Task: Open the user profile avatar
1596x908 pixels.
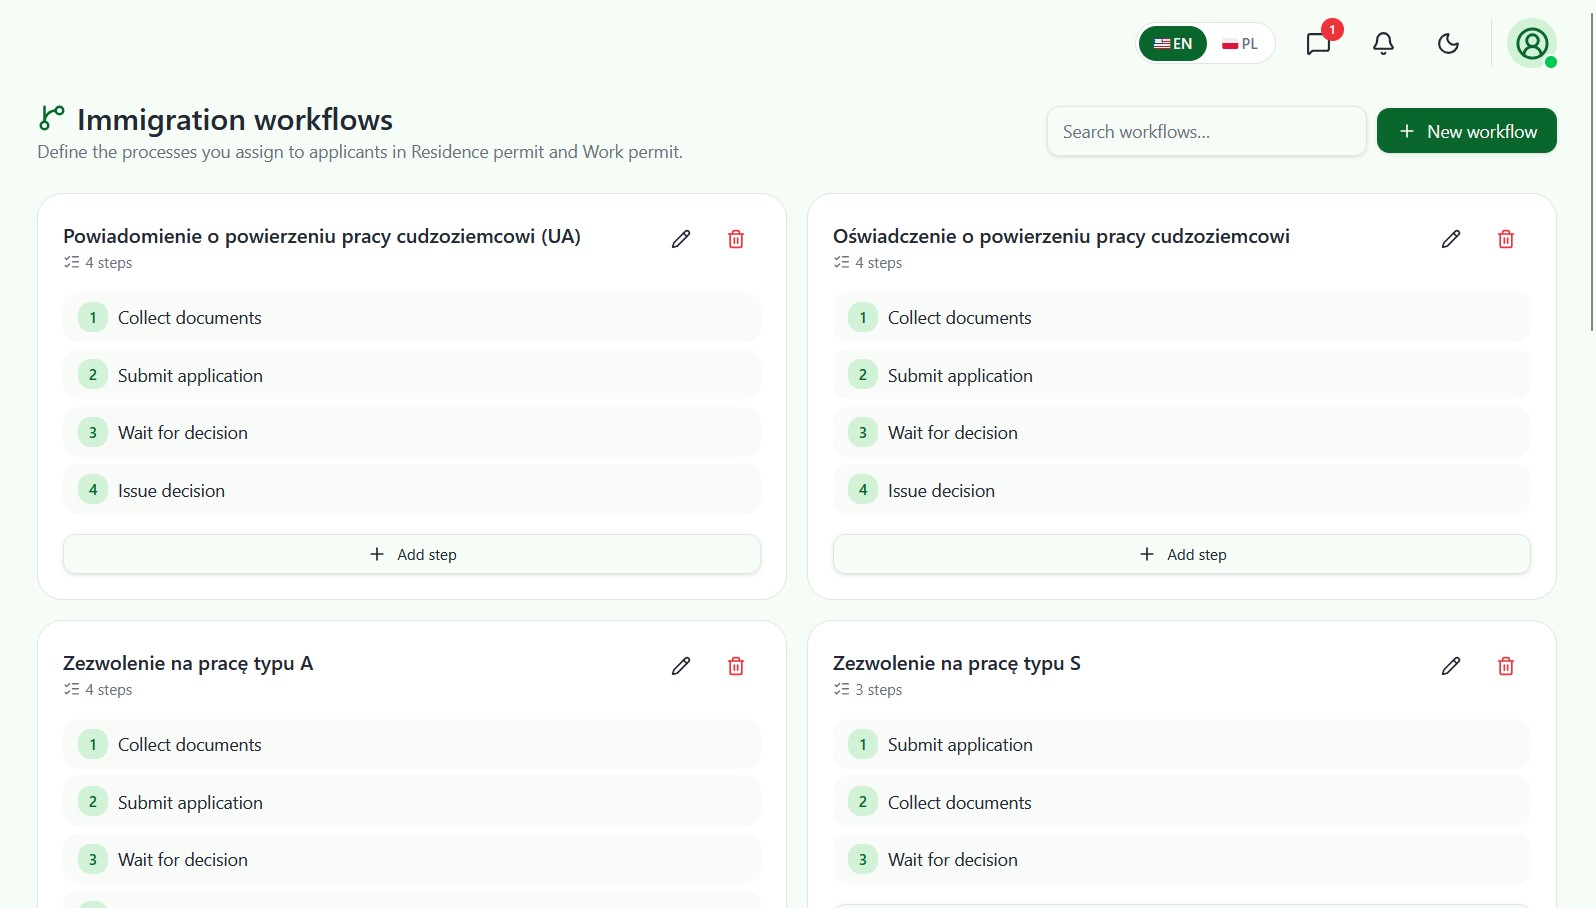Action: coord(1532,43)
